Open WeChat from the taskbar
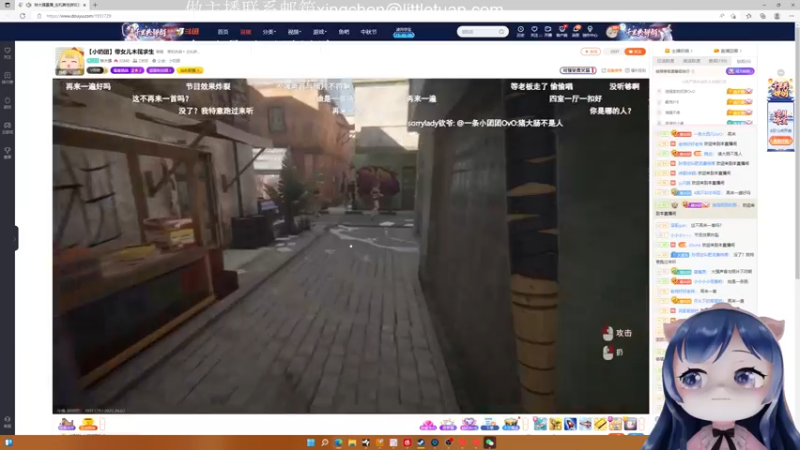 489,442
